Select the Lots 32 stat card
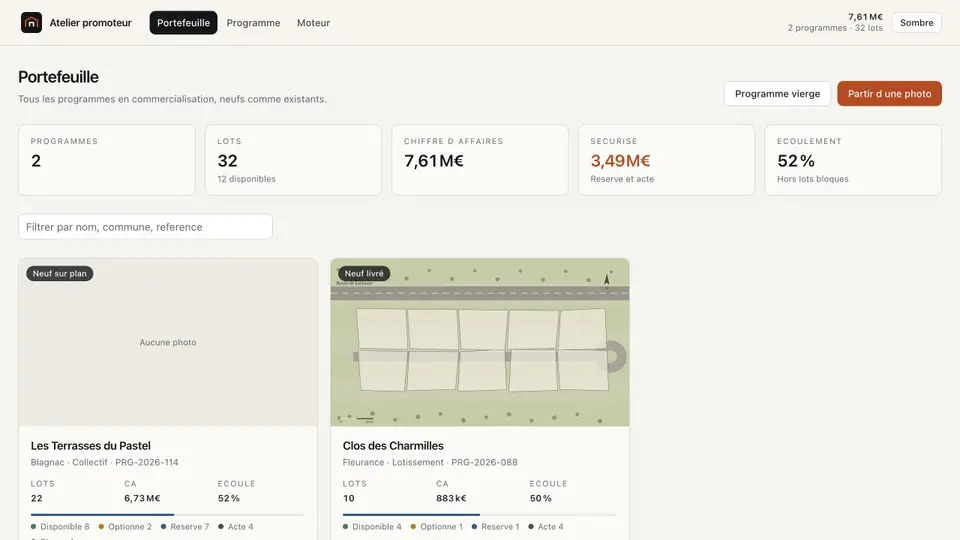The height and width of the screenshot is (540, 960). coord(293,160)
